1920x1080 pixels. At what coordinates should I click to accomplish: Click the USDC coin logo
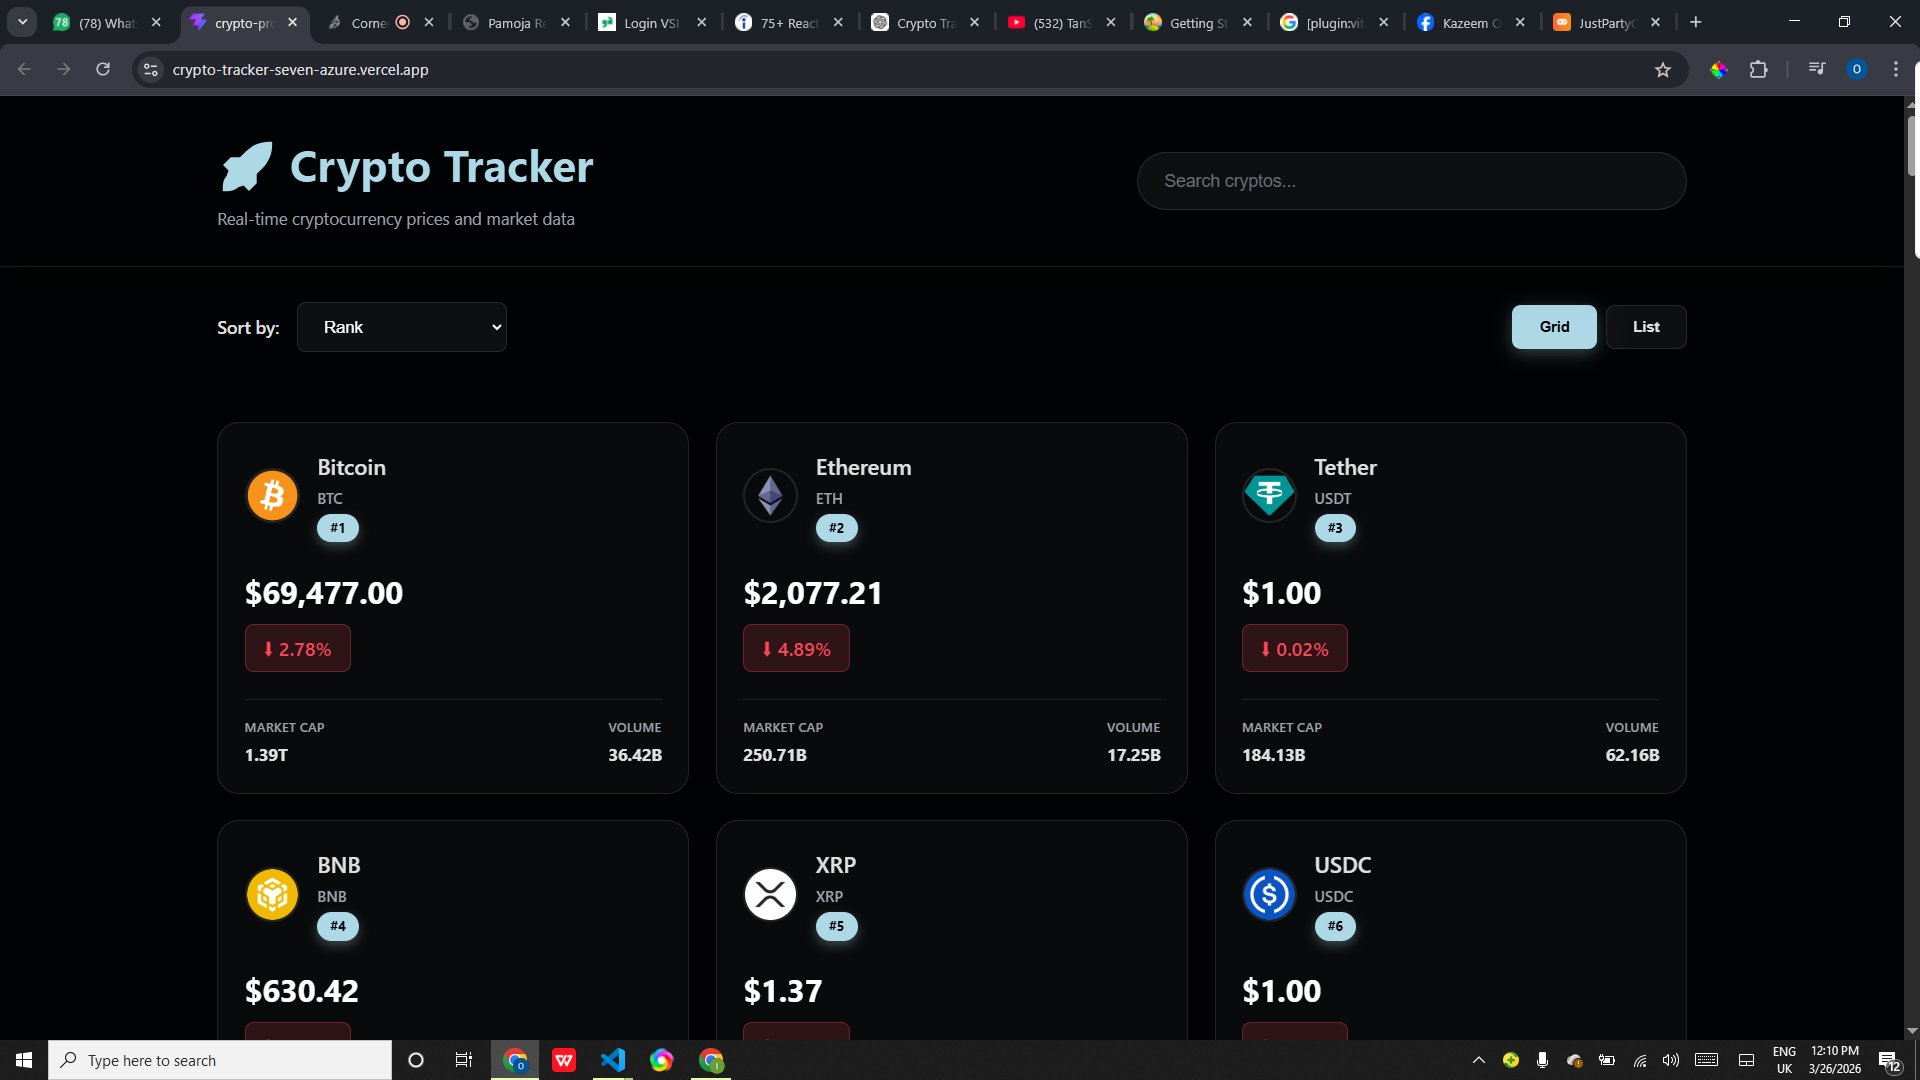coord(1269,894)
